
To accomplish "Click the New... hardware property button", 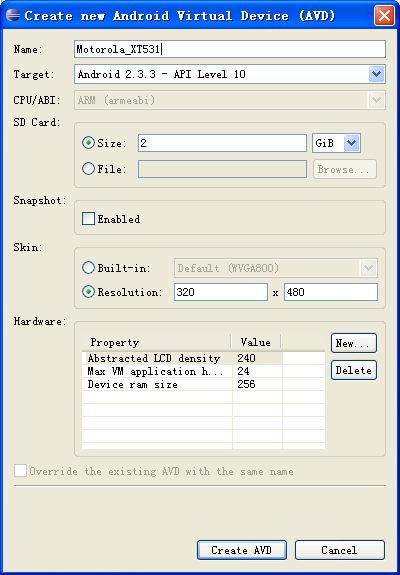I will pos(354,343).
